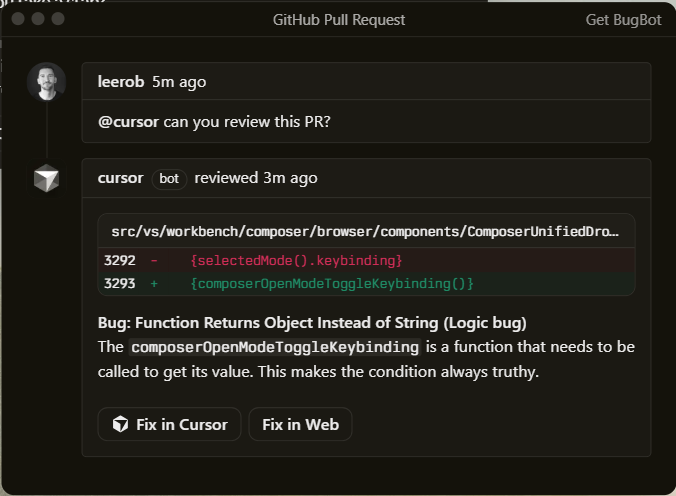676x496 pixels.
Task: Click leerob's profile avatar photo
Action: [x=46, y=82]
